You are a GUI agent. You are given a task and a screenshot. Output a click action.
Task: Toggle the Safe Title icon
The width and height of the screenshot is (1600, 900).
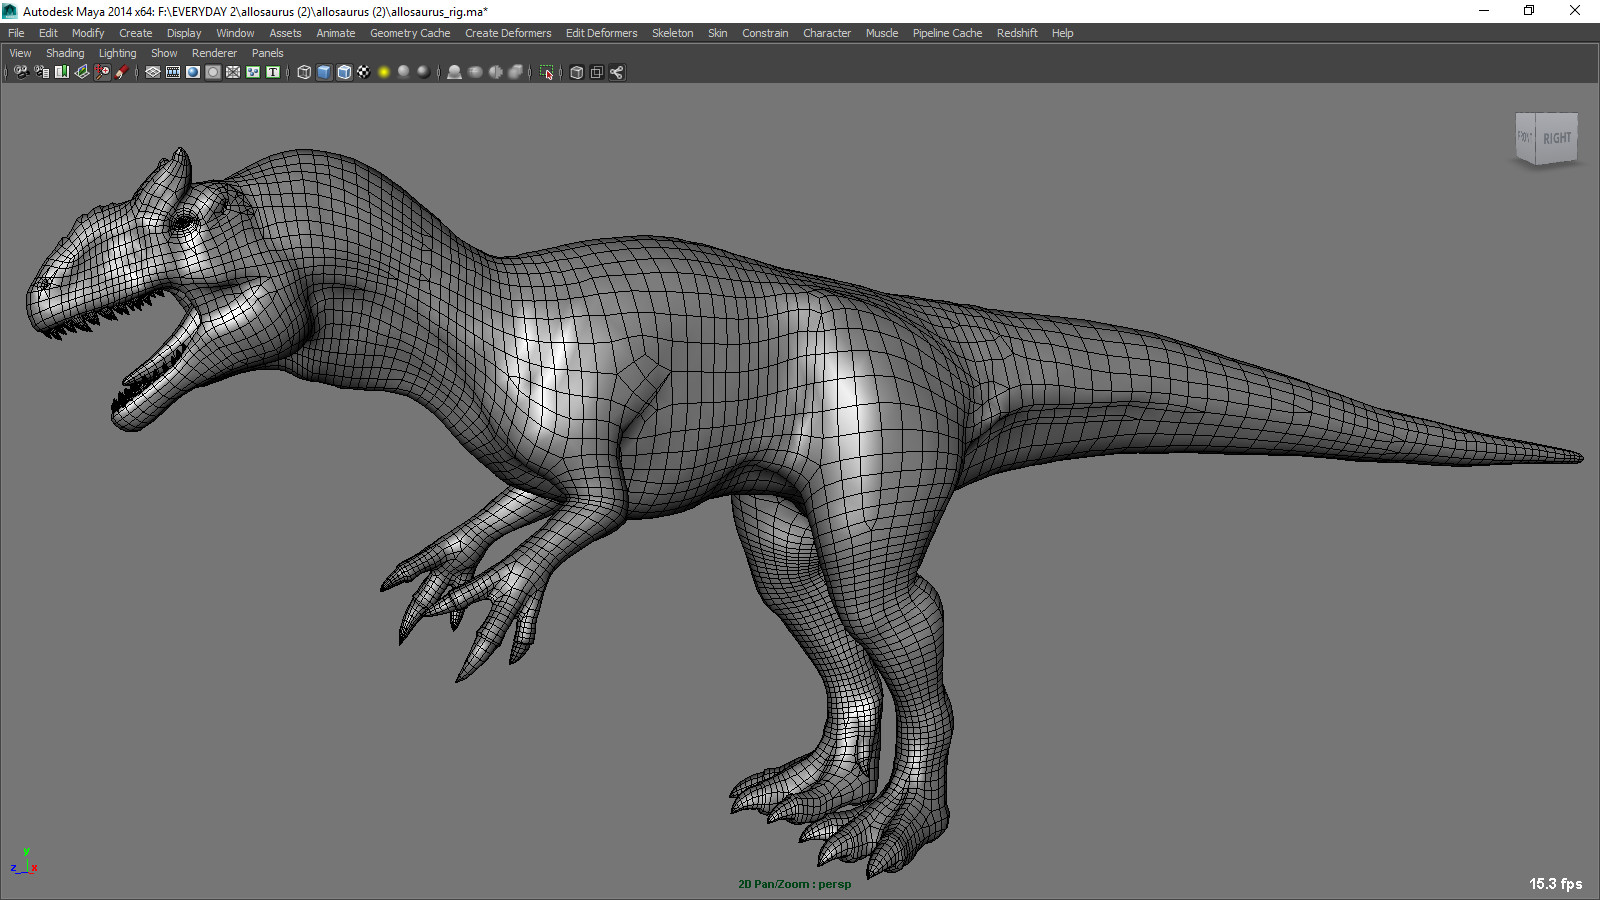273,72
